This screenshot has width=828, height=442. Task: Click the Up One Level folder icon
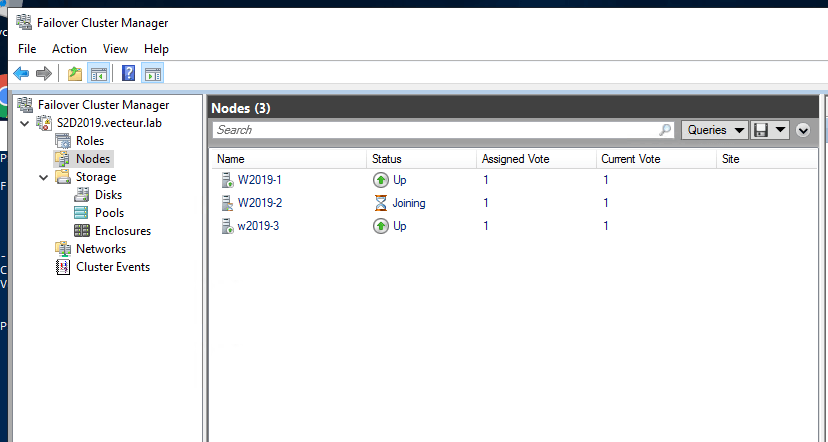pos(74,73)
